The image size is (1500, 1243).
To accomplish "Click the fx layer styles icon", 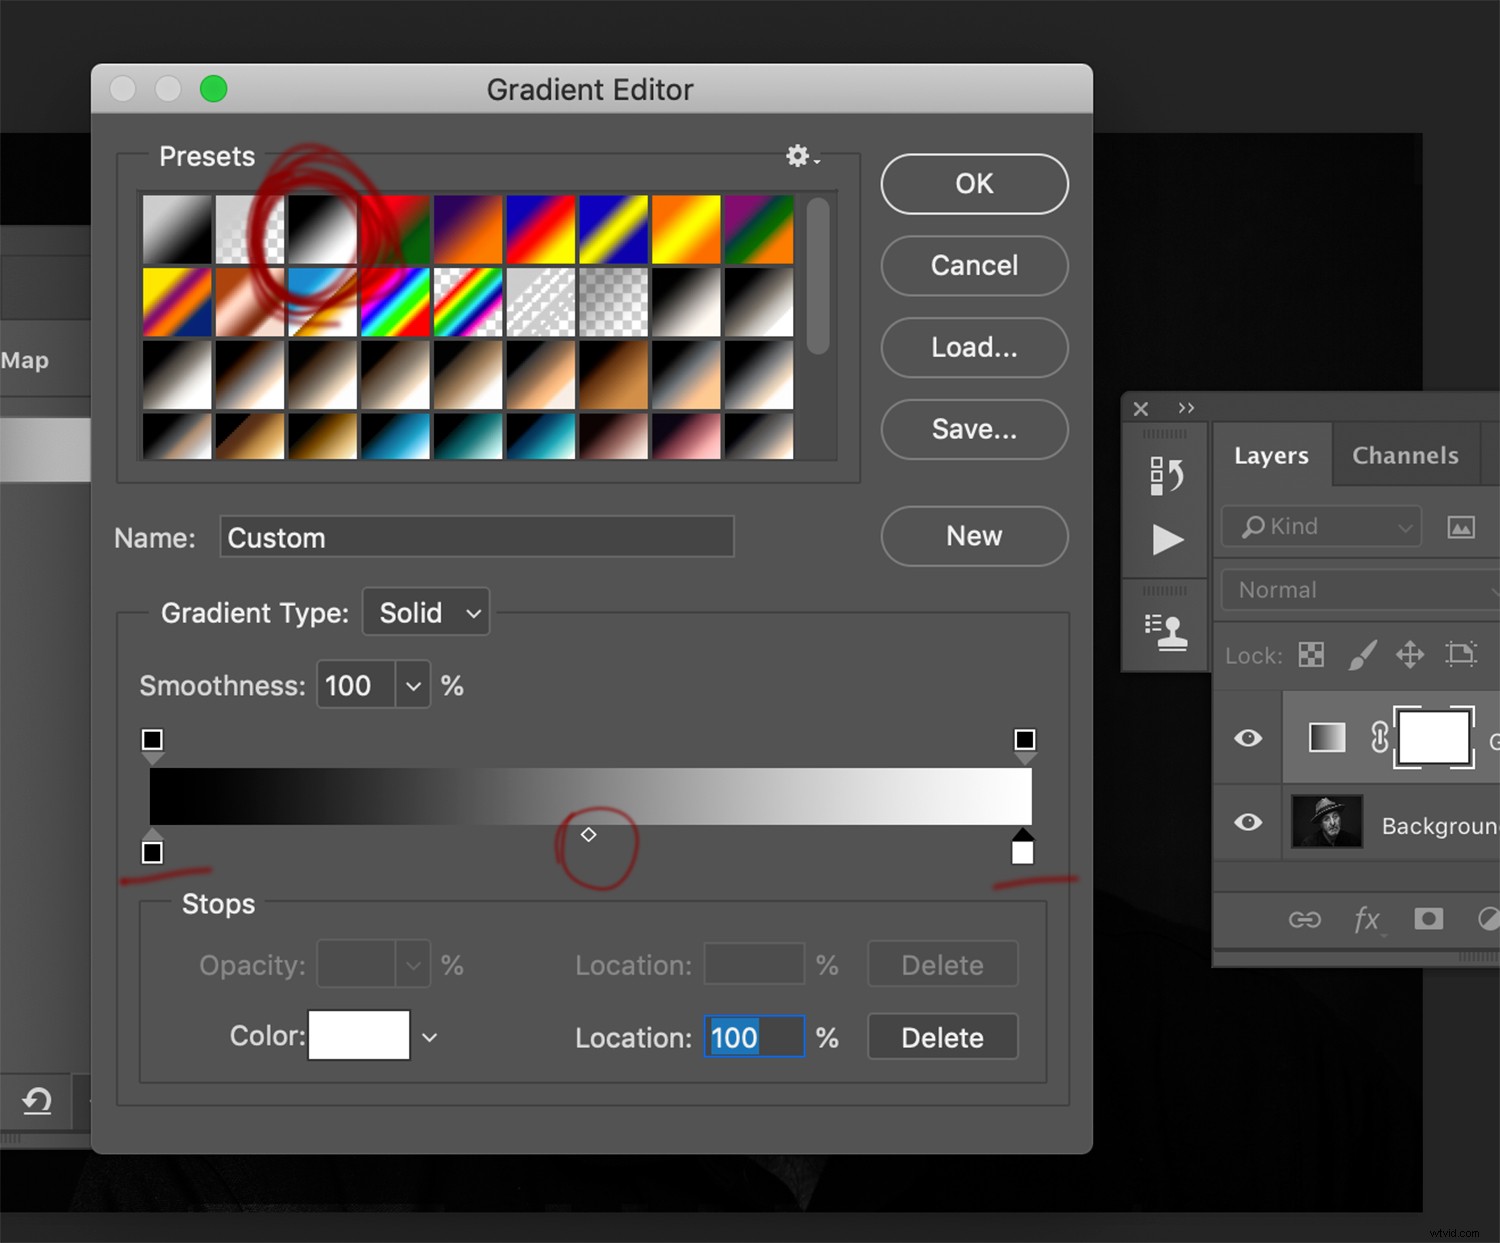I will click(1367, 919).
